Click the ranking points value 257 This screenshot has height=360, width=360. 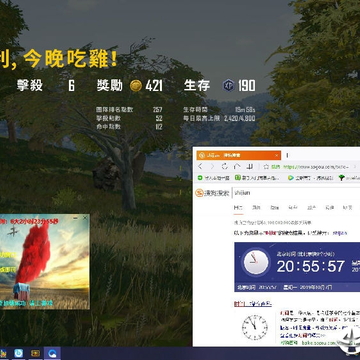(x=158, y=110)
